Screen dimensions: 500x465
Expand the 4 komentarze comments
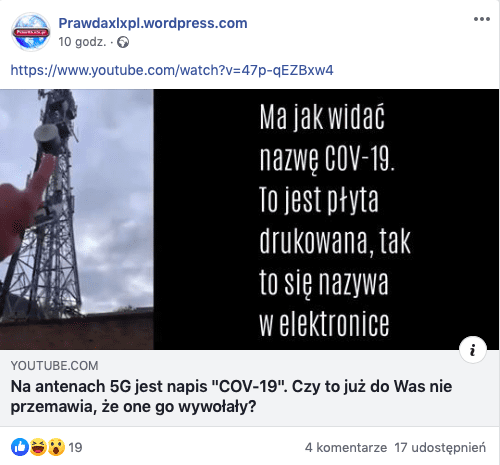click(346, 447)
